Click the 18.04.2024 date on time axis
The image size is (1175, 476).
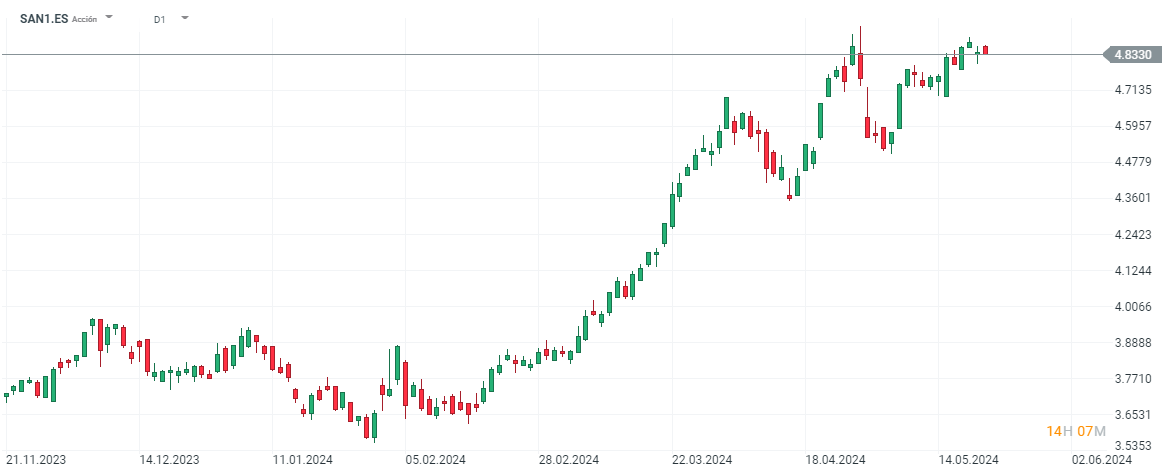tap(836, 460)
